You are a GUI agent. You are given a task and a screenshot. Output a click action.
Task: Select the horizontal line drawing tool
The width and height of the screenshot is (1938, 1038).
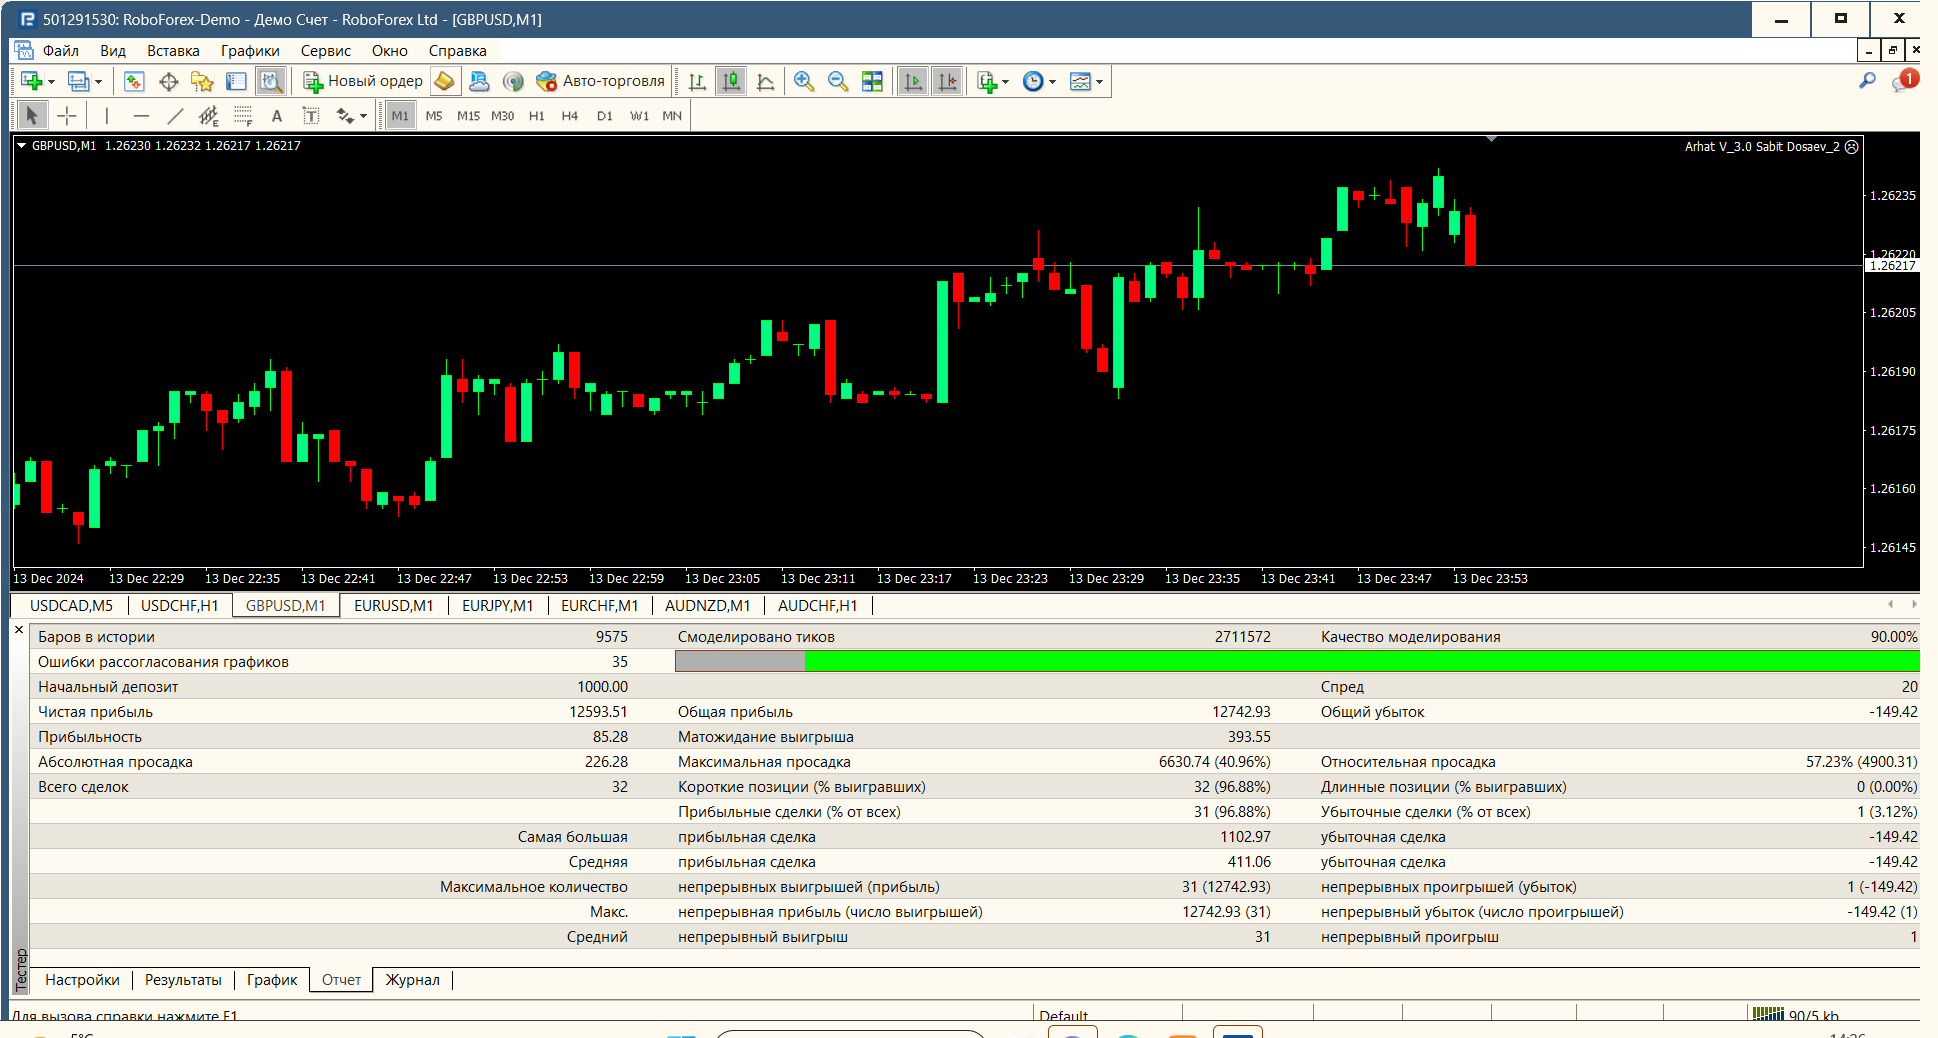[141, 116]
